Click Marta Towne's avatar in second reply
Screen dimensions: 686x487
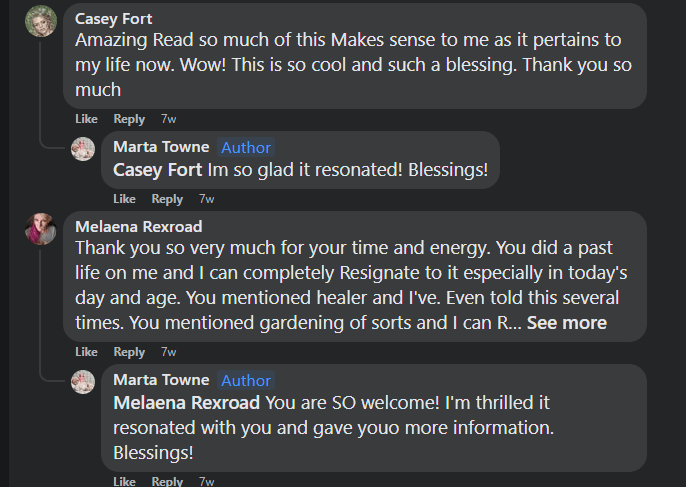tap(84, 382)
